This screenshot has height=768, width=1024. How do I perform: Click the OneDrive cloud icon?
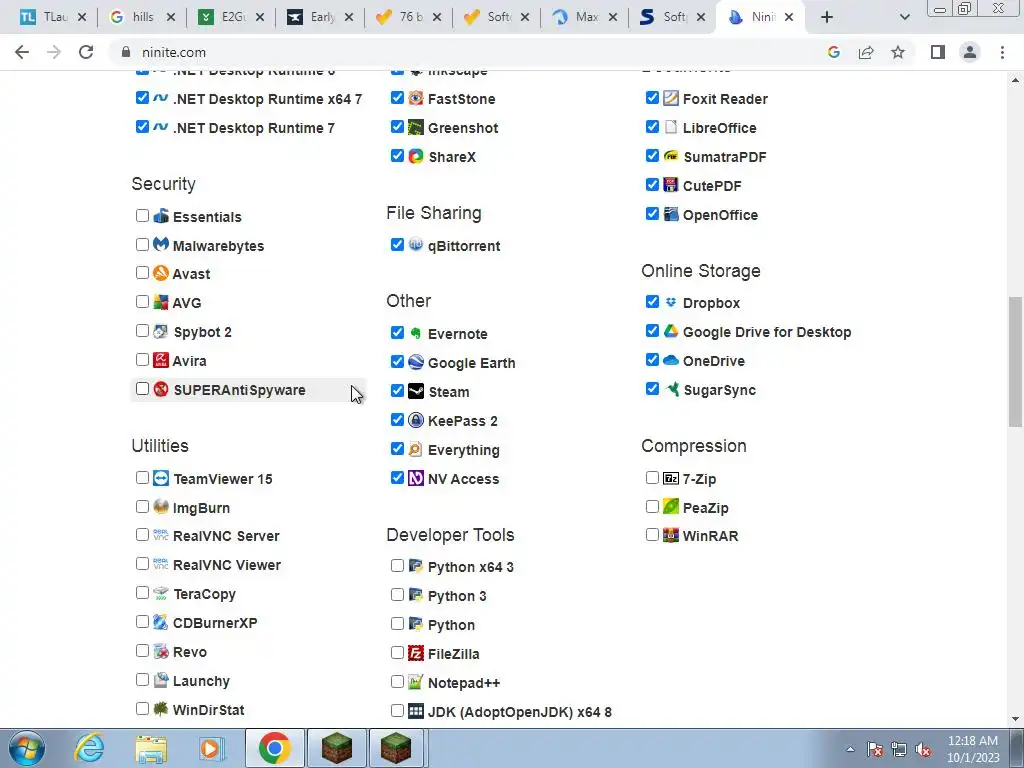(x=671, y=360)
